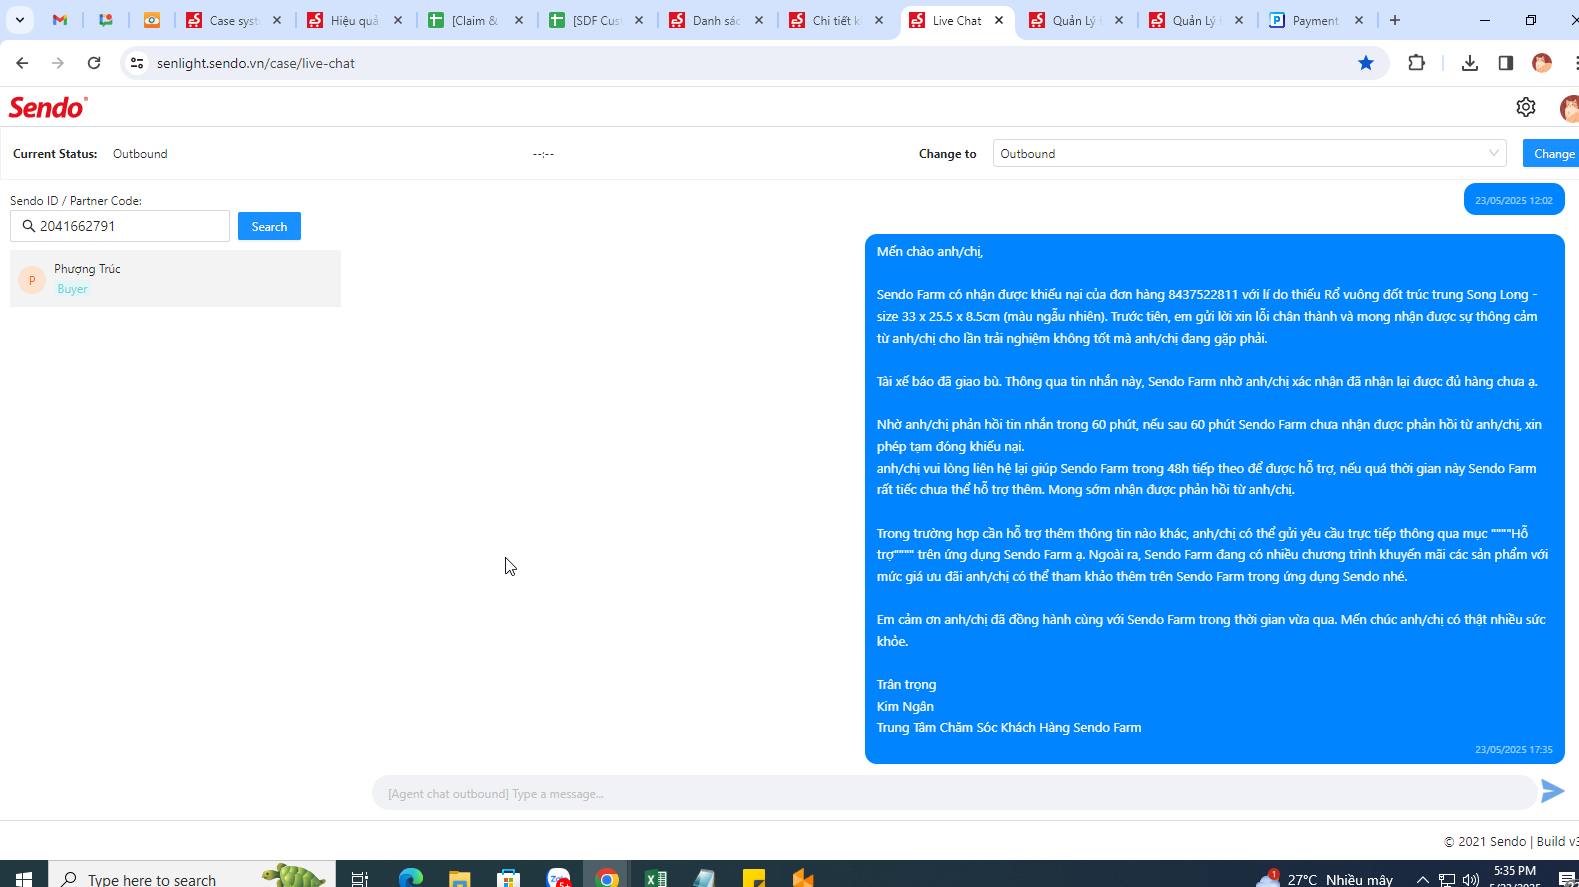Switch to the [Claim & spreadsheet tab

pos(475,20)
